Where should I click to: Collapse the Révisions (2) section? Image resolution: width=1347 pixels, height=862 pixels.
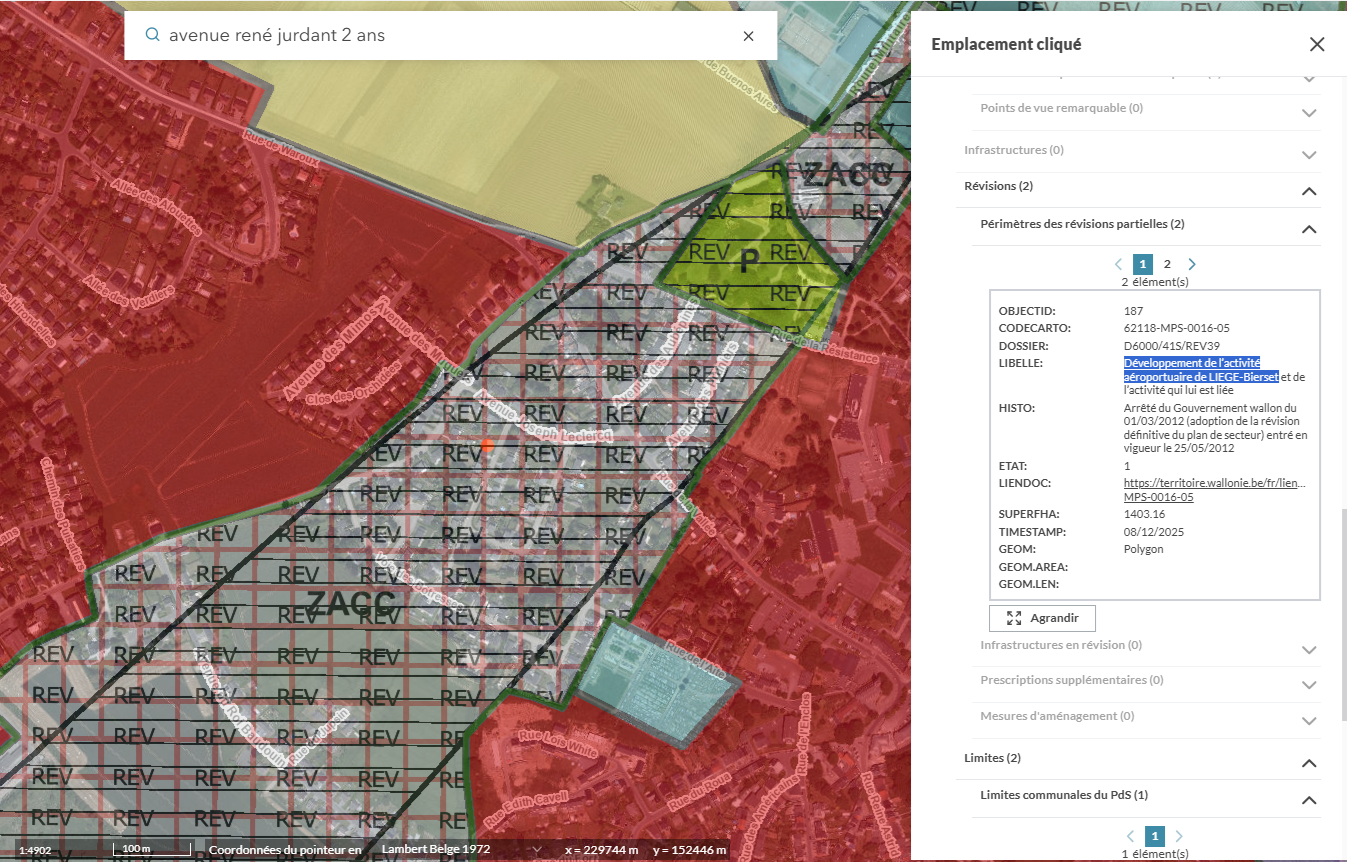[x=1308, y=191]
